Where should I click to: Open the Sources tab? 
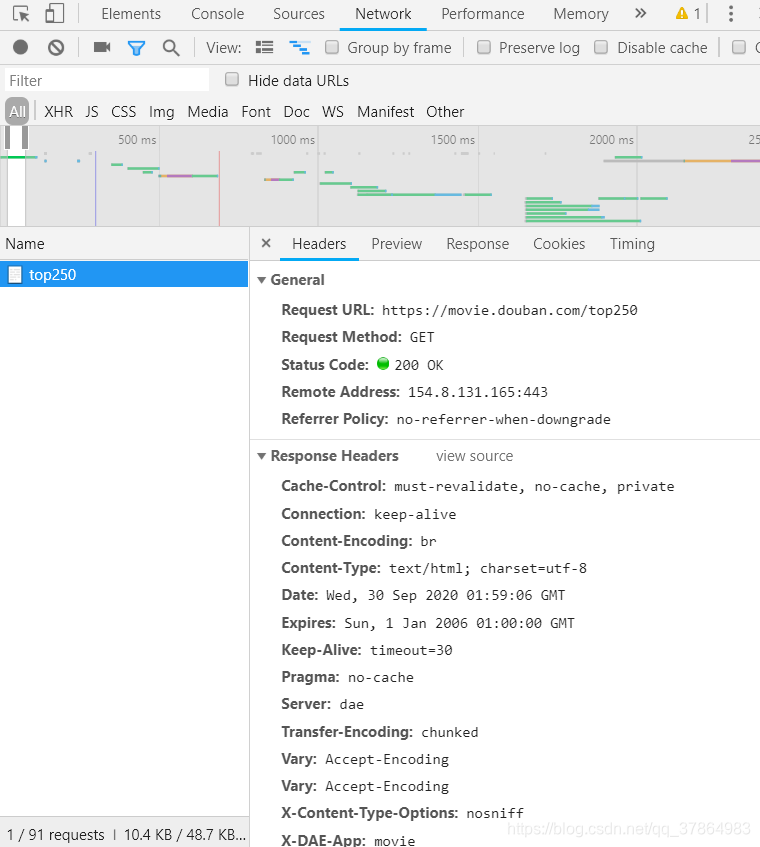pyautogui.click(x=299, y=14)
